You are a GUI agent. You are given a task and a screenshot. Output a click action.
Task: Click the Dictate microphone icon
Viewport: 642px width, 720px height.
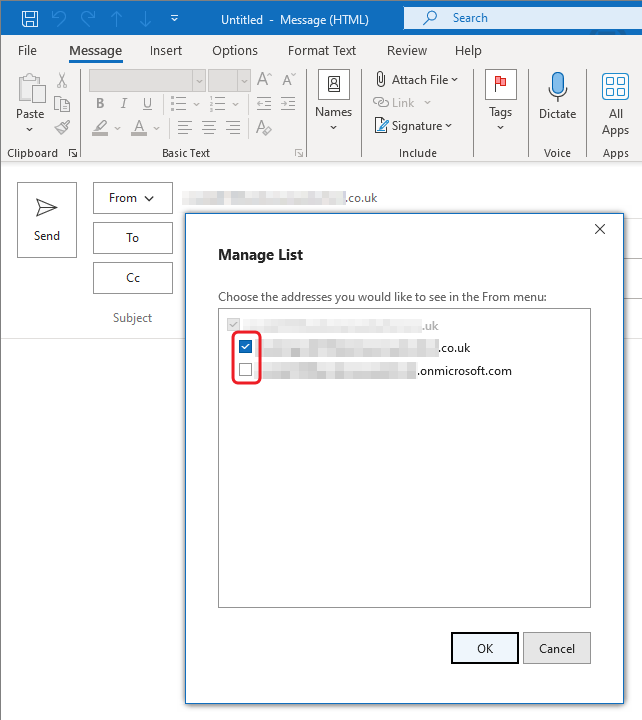coord(558,87)
